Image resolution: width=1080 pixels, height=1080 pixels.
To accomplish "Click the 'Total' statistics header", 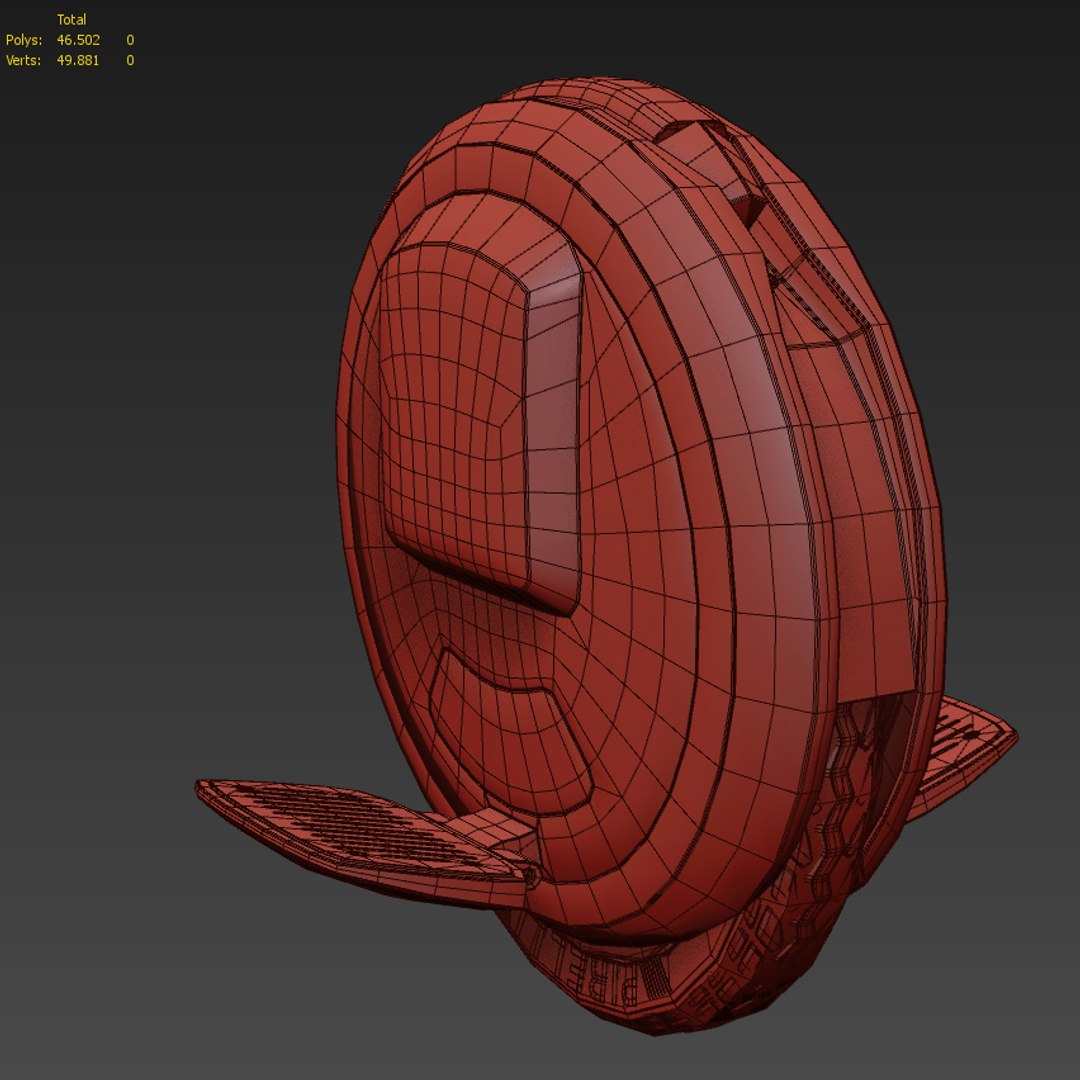I will point(72,19).
